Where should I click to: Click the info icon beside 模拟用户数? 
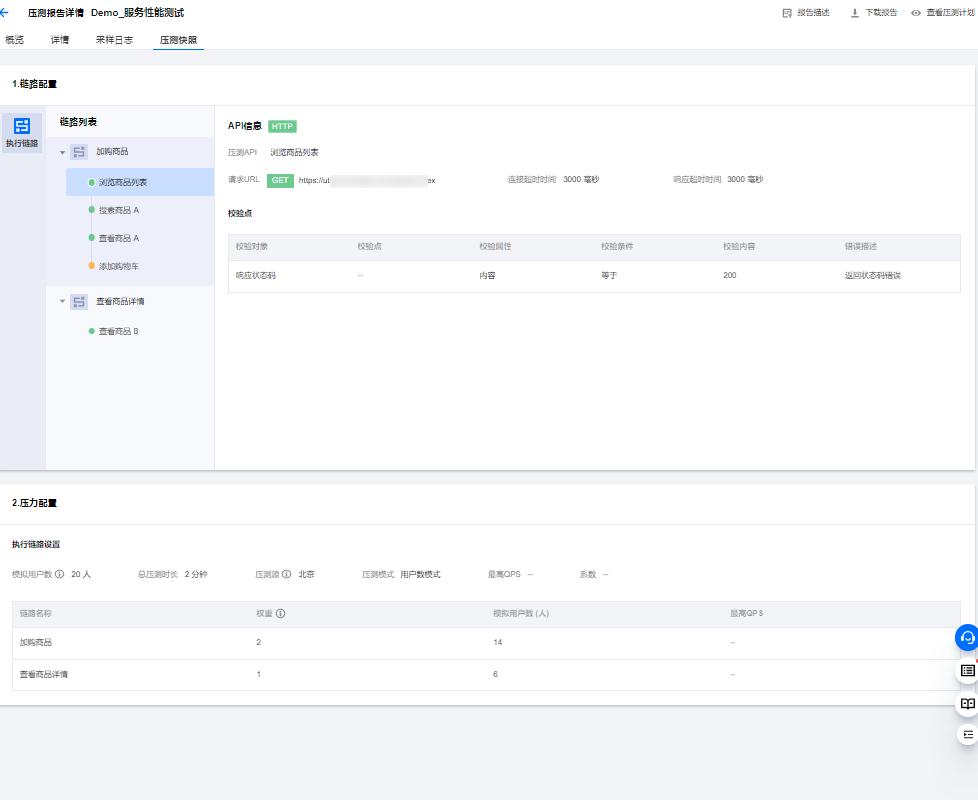pos(60,575)
